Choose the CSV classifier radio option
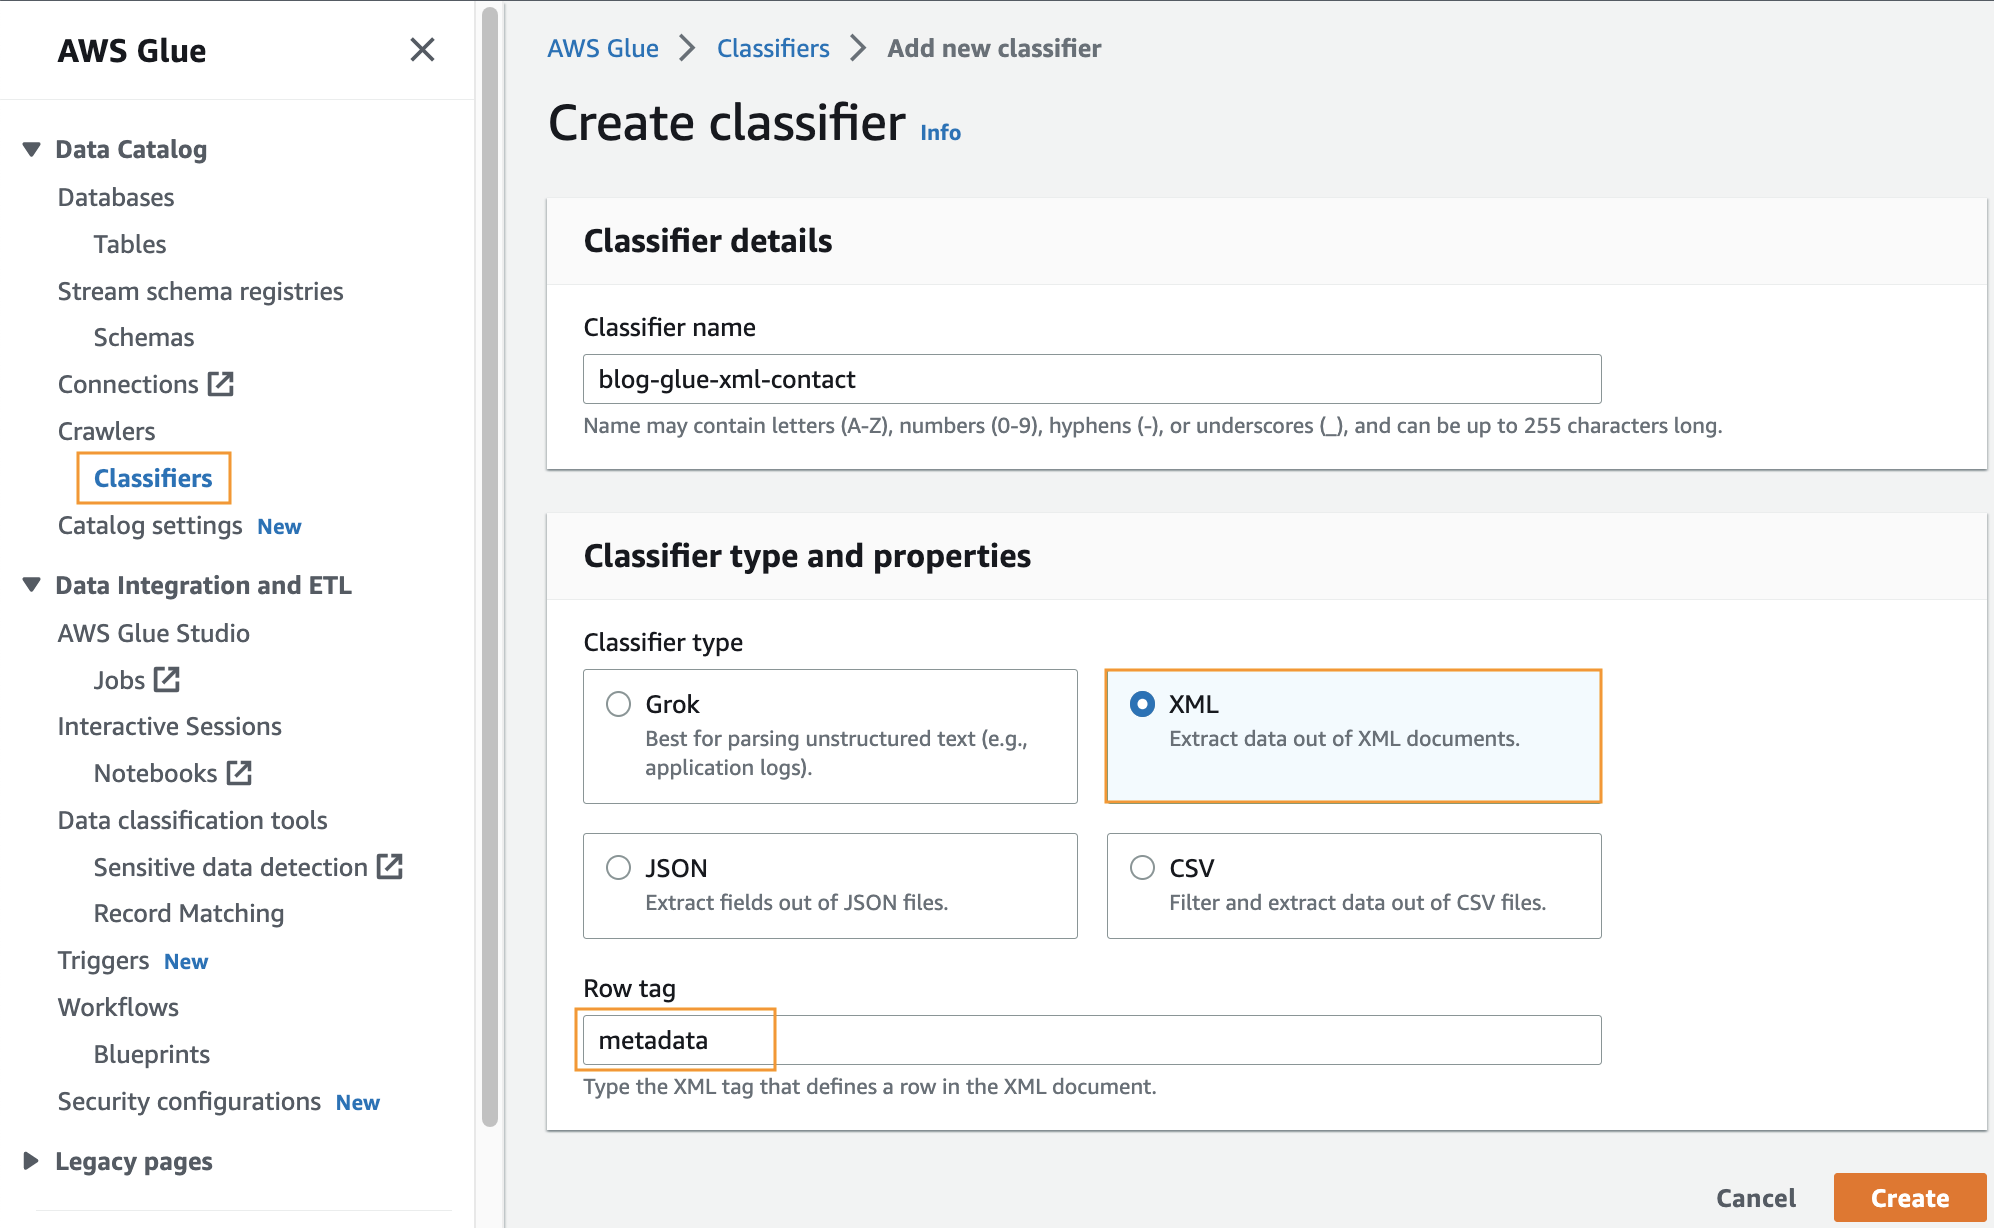Viewport: 1994px width, 1228px height. tap(1142, 868)
